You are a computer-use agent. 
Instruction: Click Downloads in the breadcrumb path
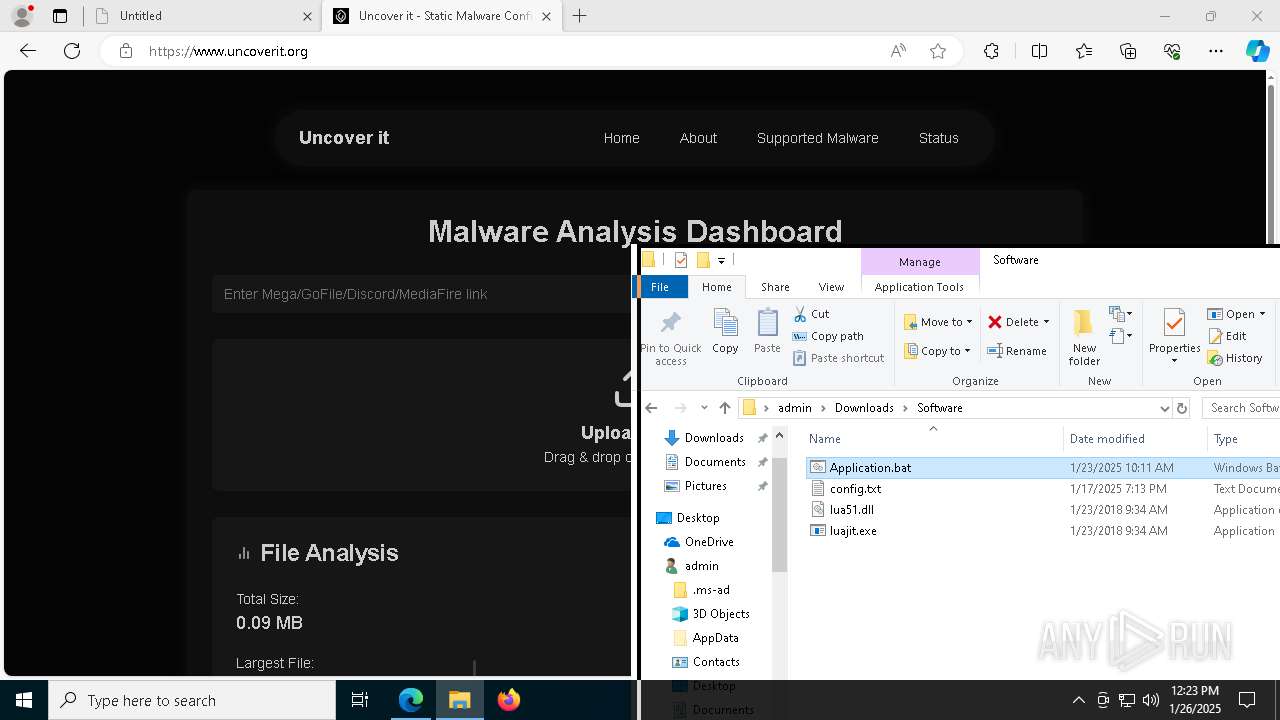pos(864,408)
